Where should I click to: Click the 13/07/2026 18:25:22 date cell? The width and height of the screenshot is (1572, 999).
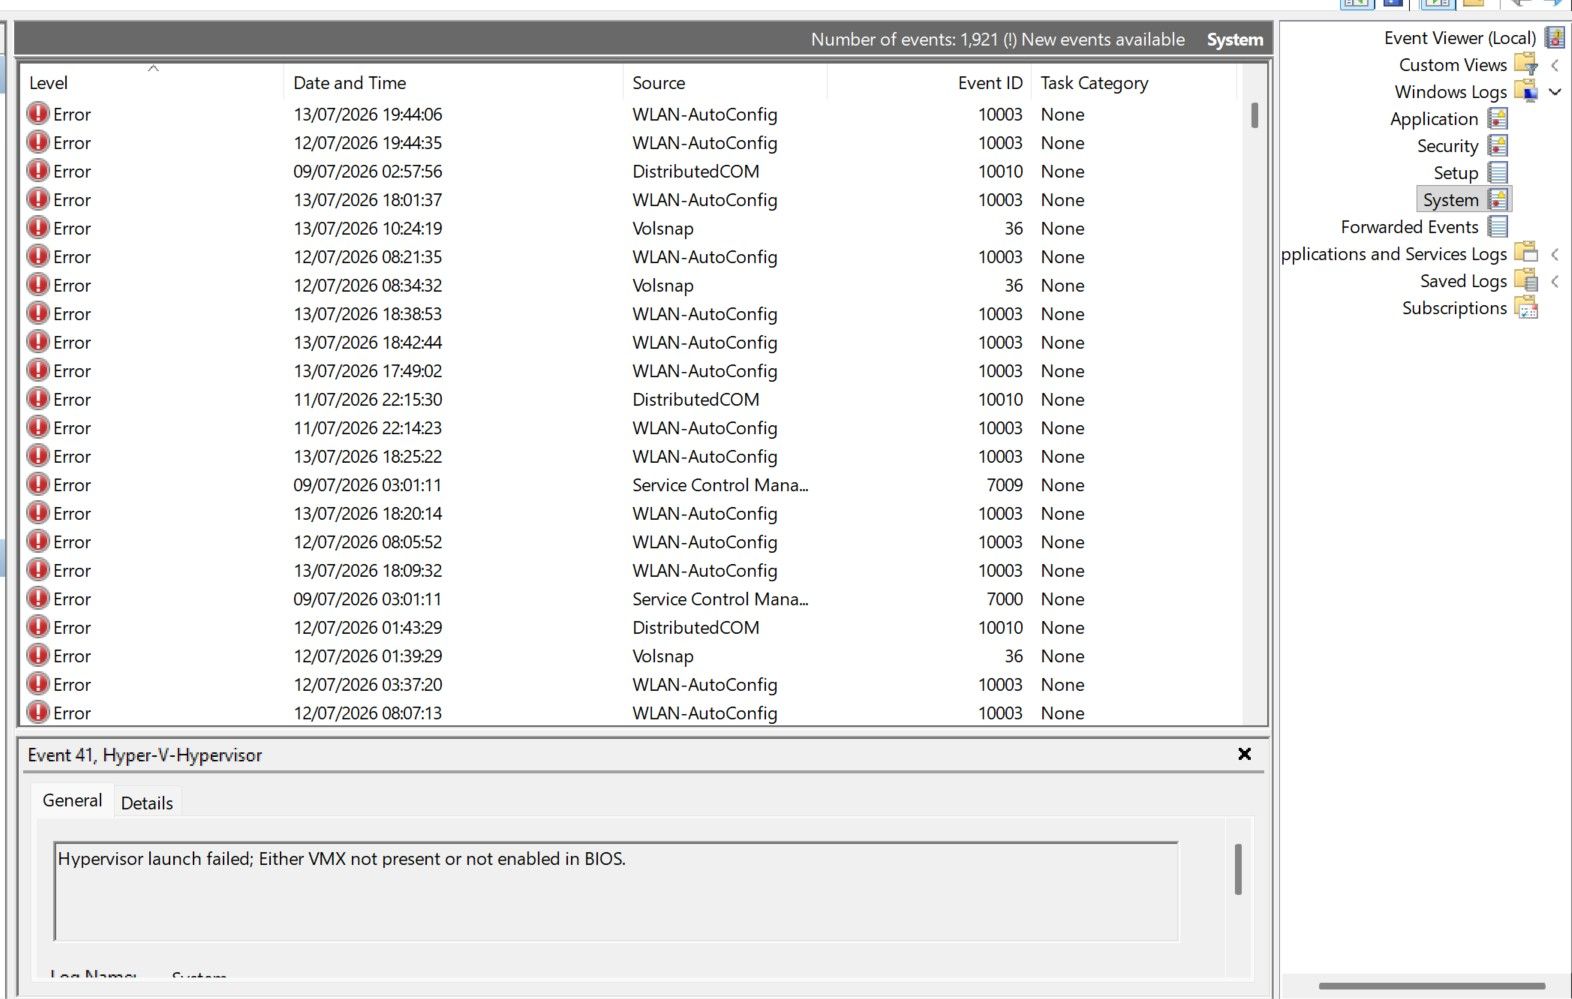click(367, 456)
